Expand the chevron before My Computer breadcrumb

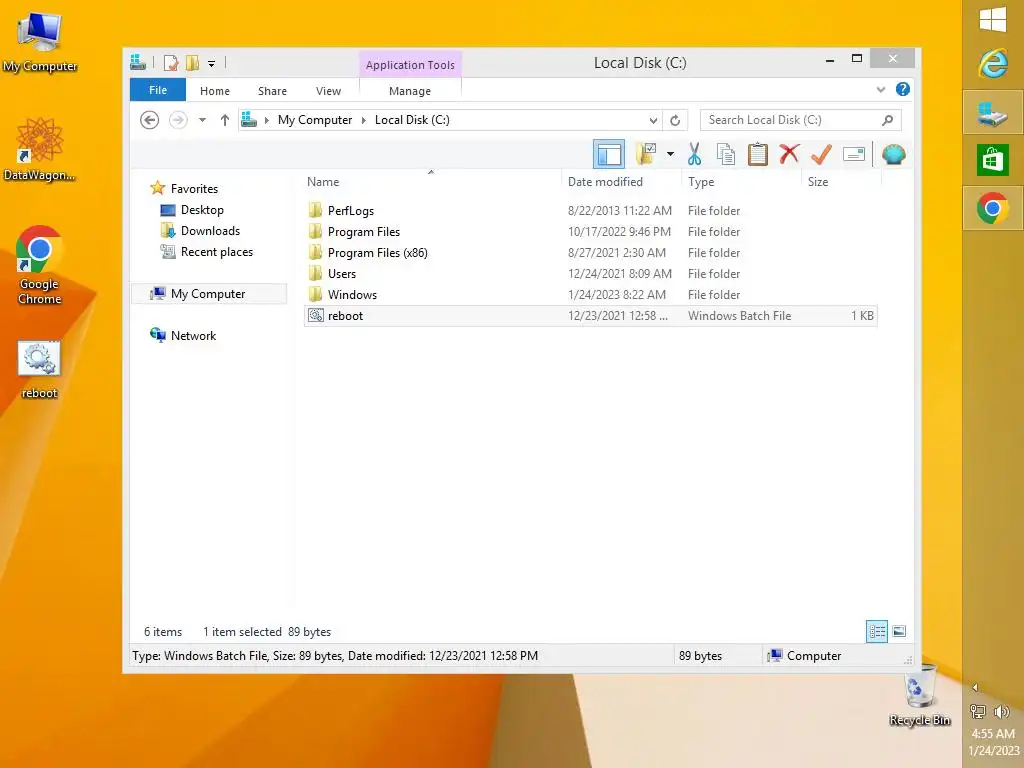click(266, 120)
